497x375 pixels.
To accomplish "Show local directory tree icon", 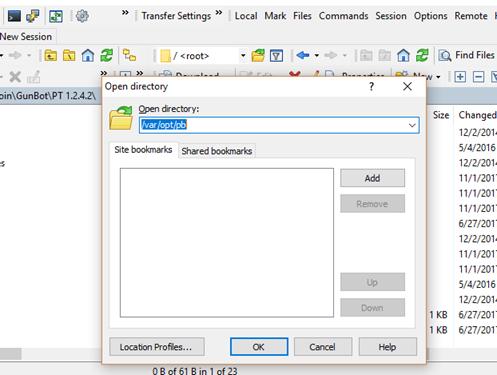I will pos(129,55).
